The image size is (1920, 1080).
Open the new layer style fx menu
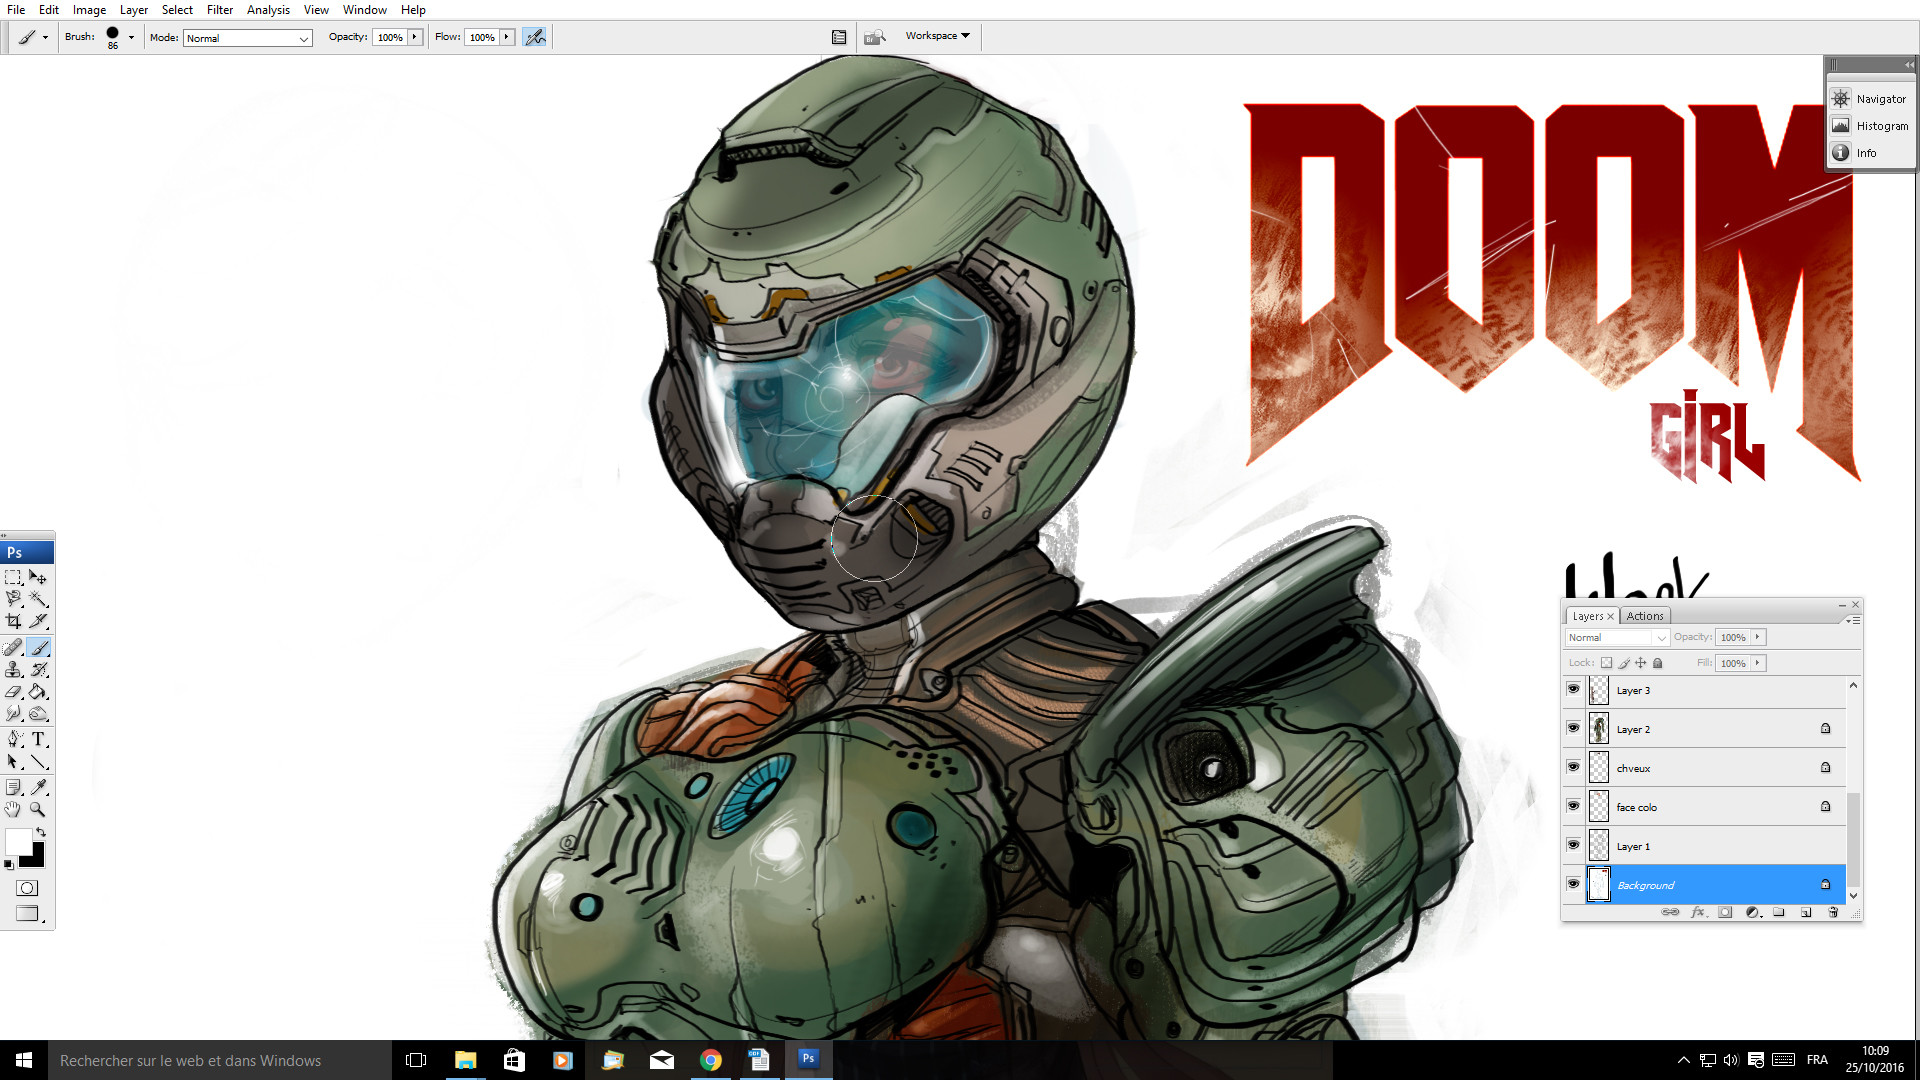(1699, 912)
